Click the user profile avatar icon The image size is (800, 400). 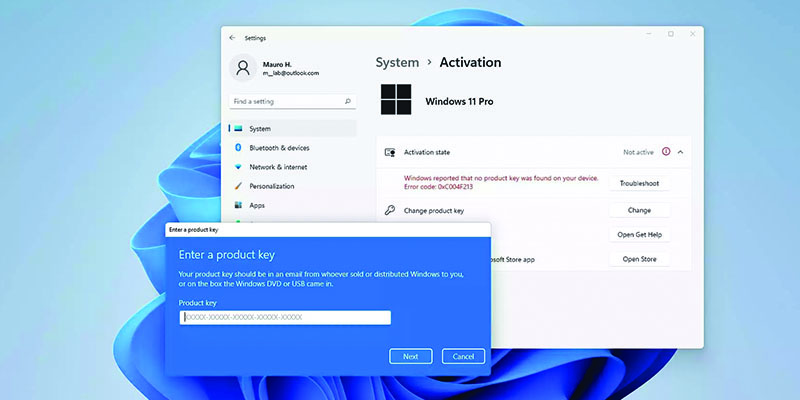(243, 67)
